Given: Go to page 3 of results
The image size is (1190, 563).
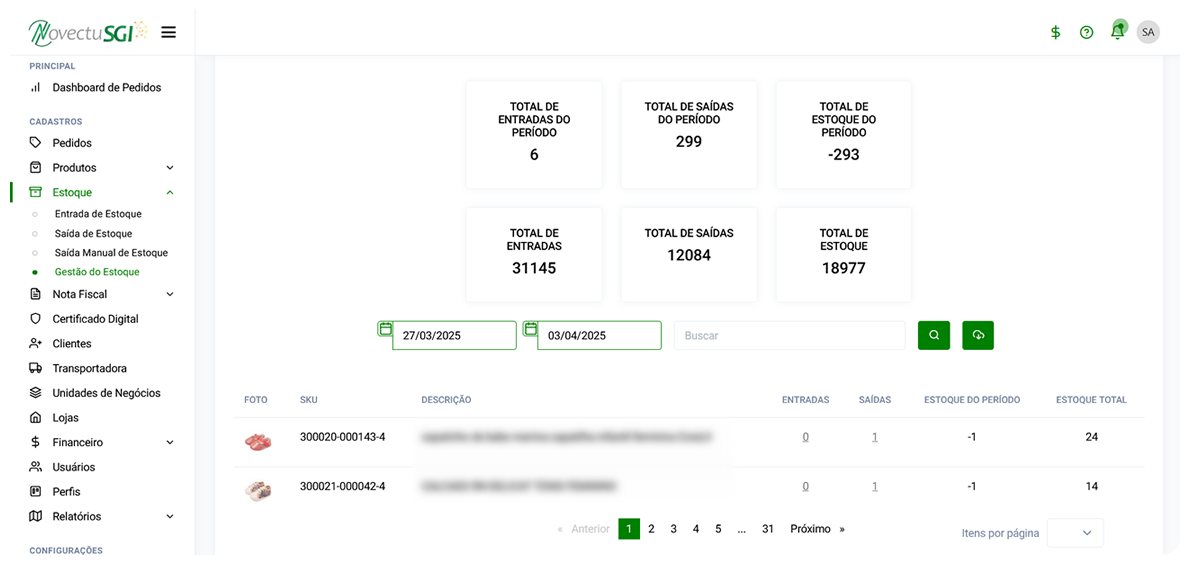Looking at the screenshot, I should pyautogui.click(x=673, y=529).
